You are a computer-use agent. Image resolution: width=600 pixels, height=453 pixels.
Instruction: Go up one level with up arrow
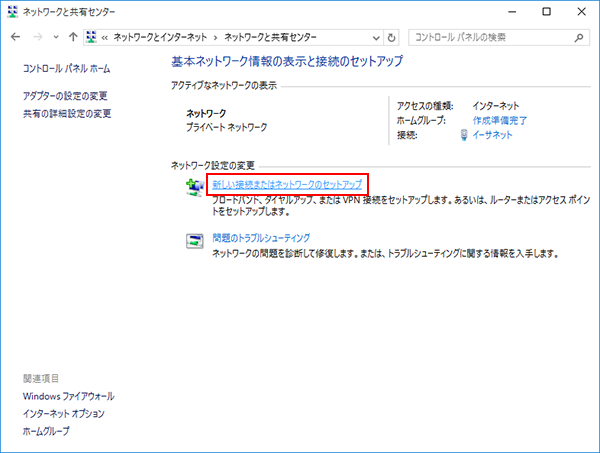pos(74,37)
